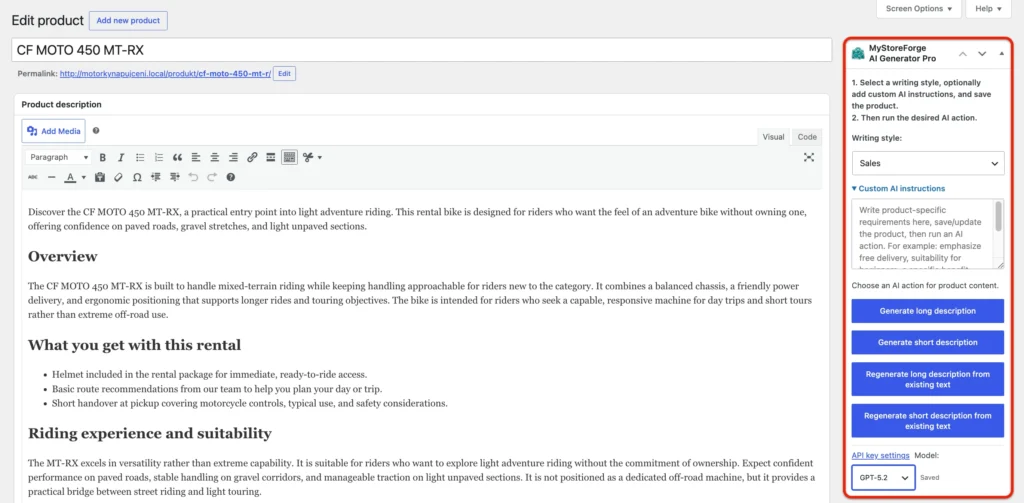This screenshot has height=503, width=1024.
Task: Open the Paragraph format dropdown
Action: click(59, 157)
